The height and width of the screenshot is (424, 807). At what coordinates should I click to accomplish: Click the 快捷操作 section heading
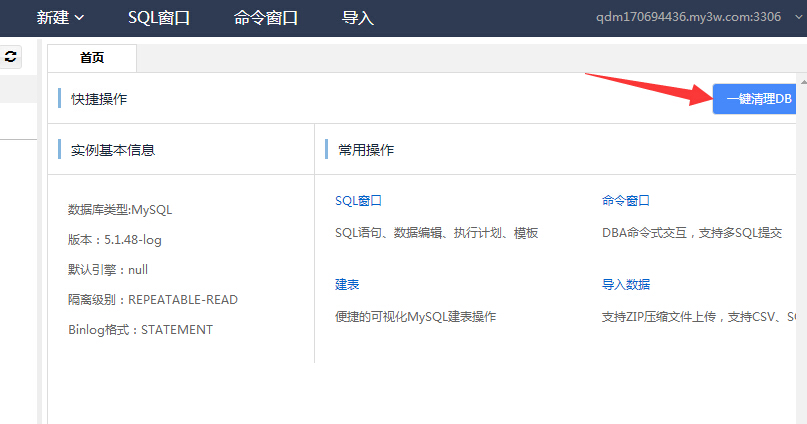click(x=99, y=99)
